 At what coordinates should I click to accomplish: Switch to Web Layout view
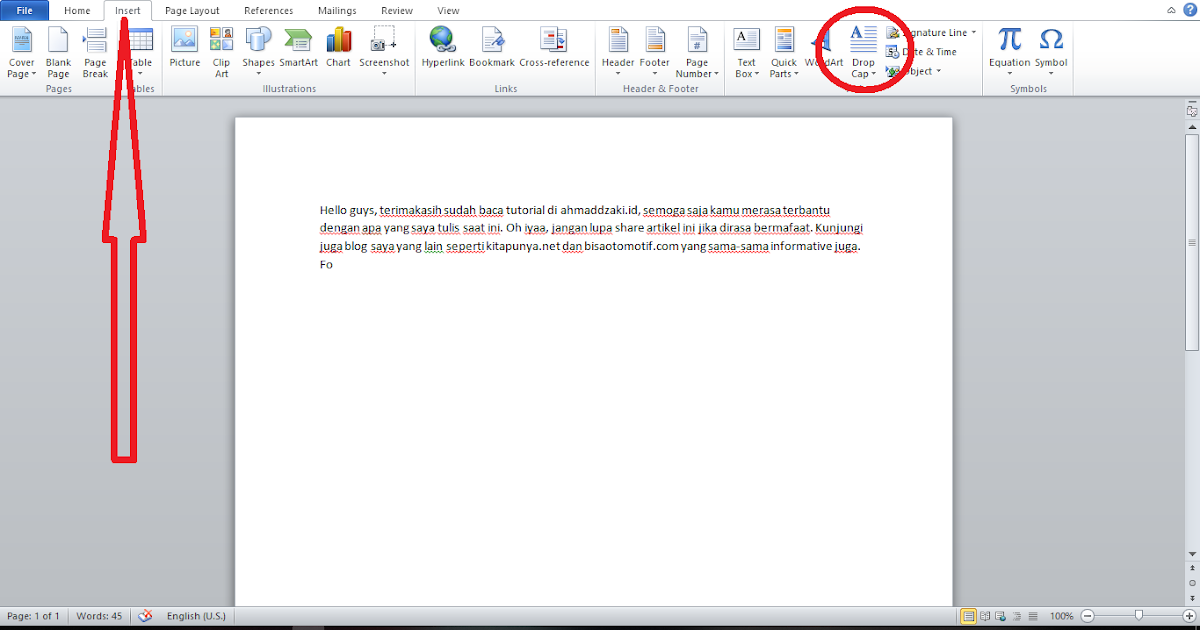pos(1001,616)
